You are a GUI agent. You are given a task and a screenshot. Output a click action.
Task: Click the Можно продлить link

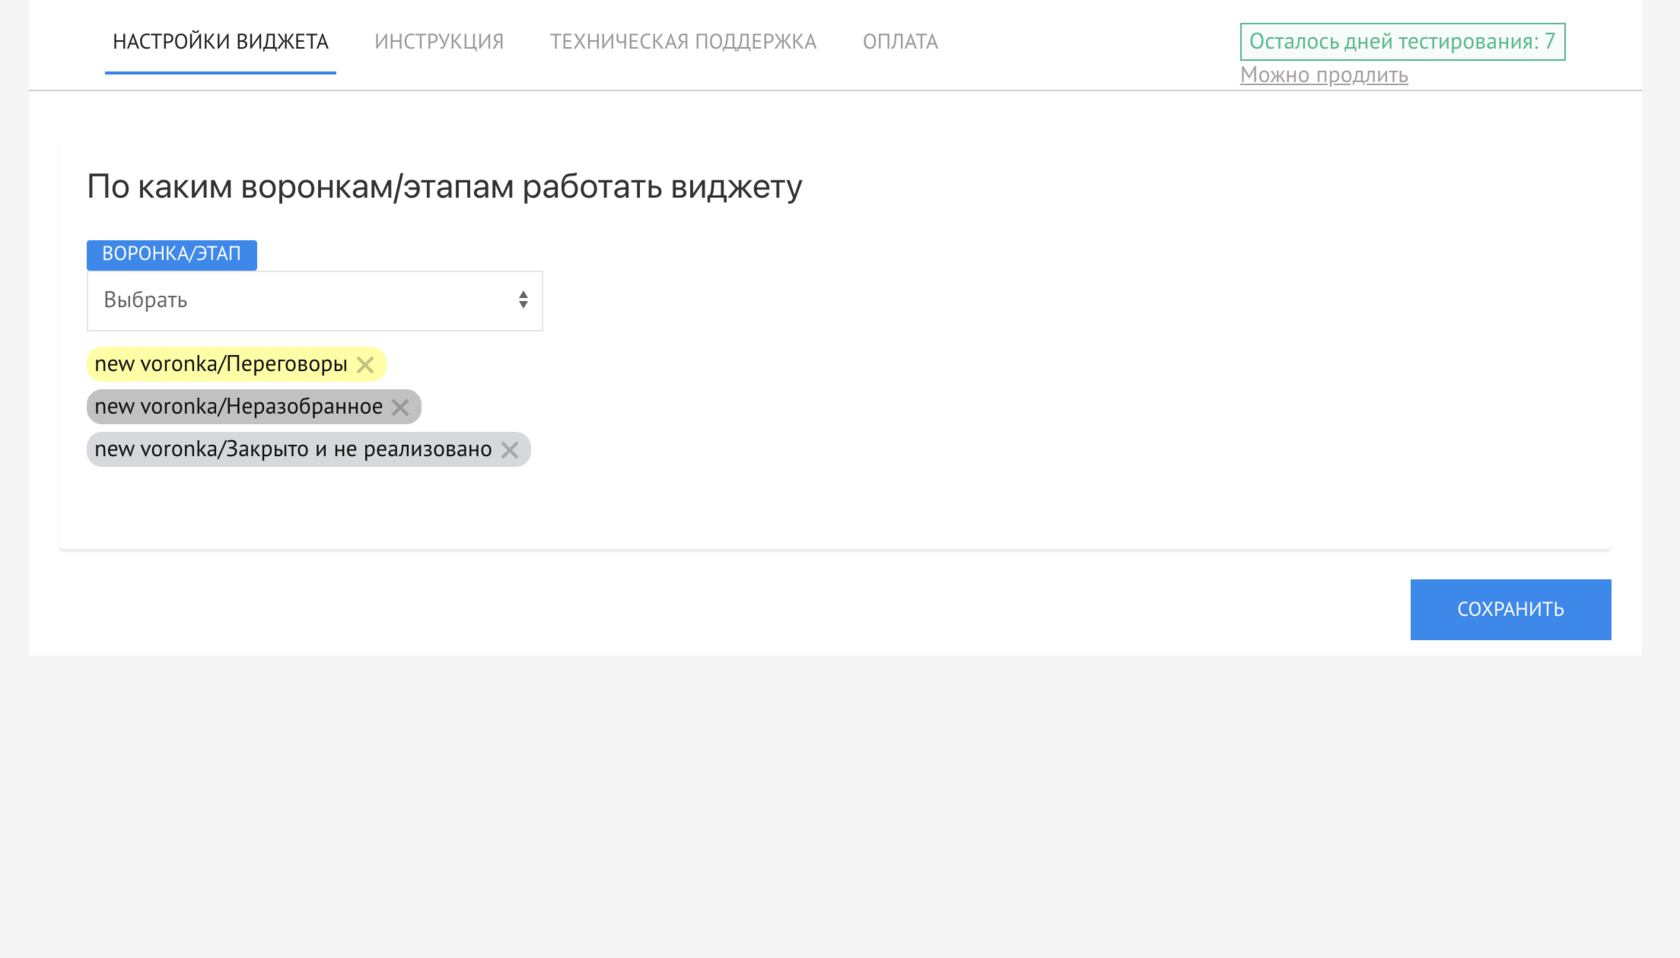pyautogui.click(x=1324, y=74)
